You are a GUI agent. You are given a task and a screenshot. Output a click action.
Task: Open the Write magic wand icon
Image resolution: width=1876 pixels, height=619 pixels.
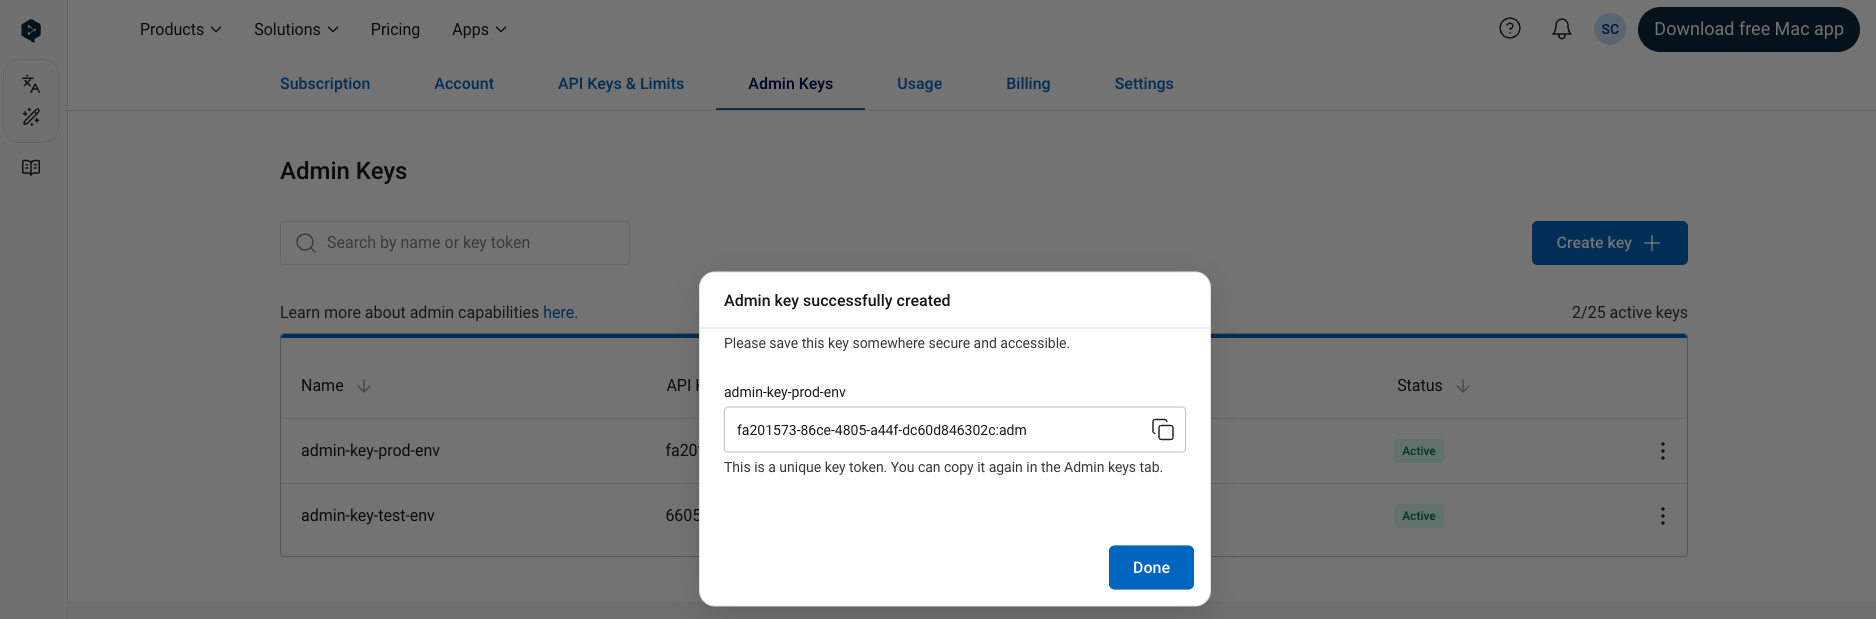(31, 117)
